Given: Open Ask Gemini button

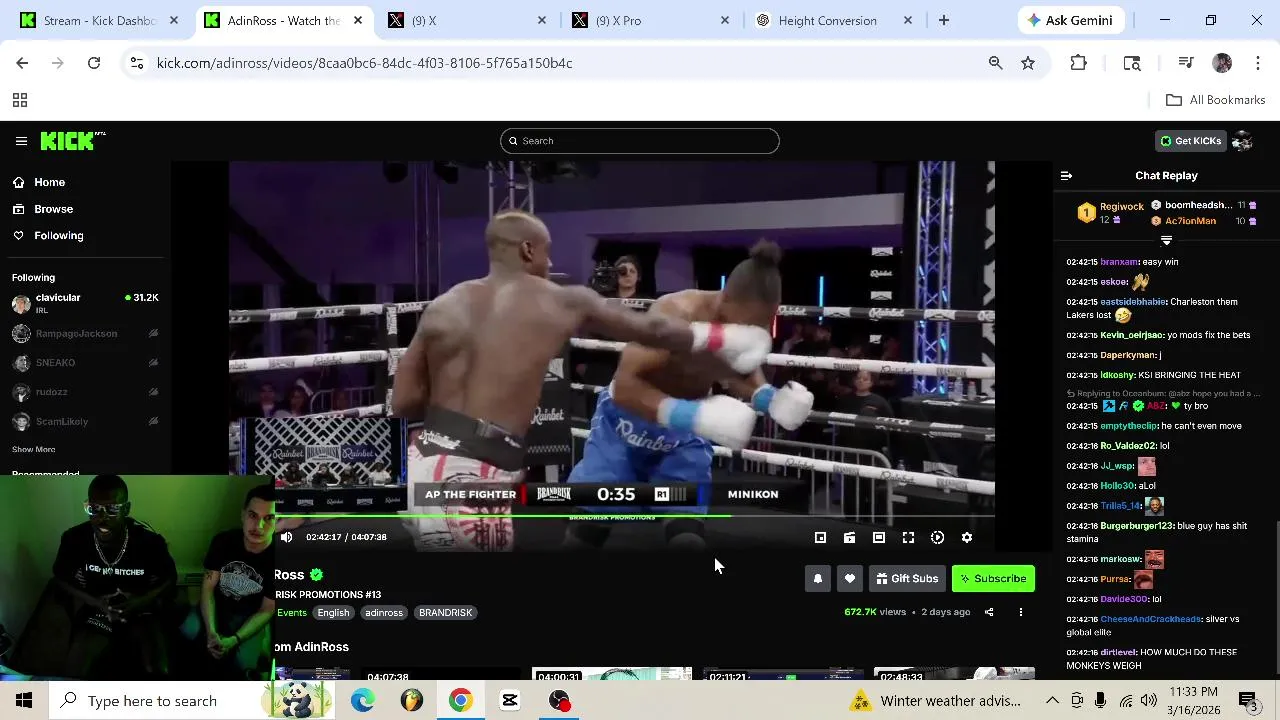Looking at the screenshot, I should pos(1073,20).
